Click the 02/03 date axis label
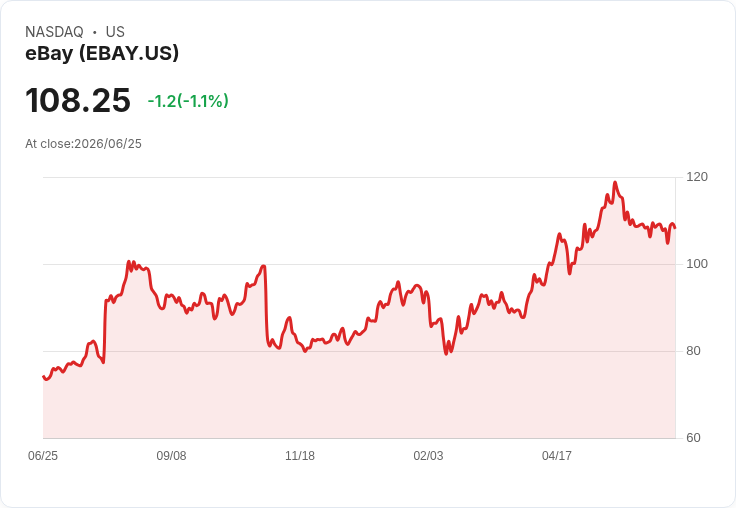The image size is (736, 508). point(428,456)
